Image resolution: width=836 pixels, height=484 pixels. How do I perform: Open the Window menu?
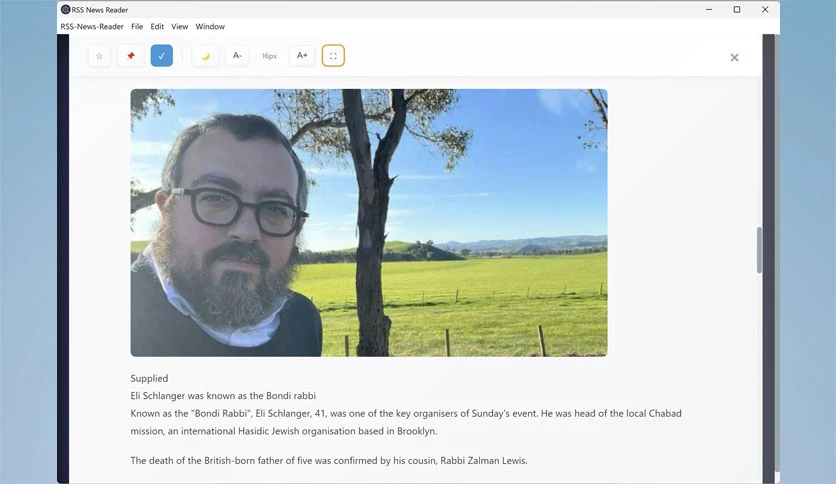point(210,27)
